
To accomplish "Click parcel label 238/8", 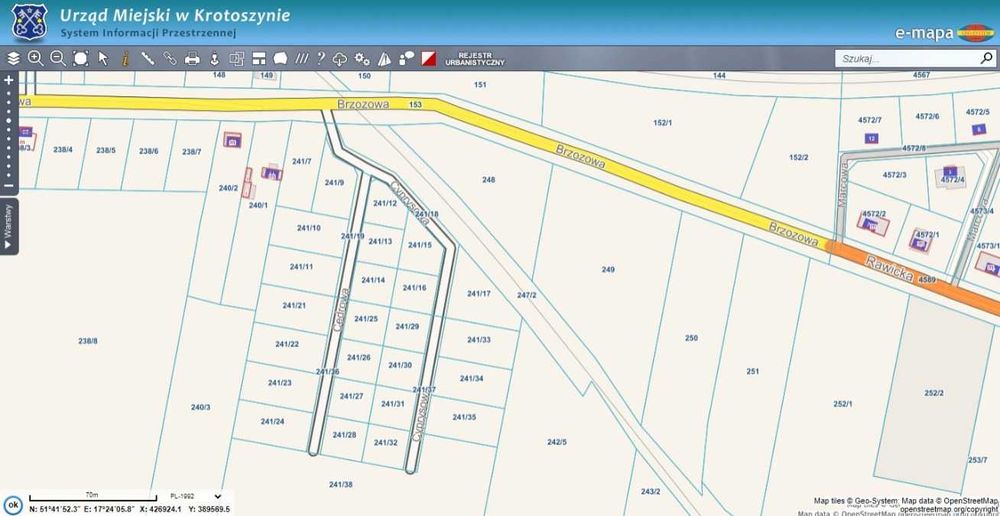I will 88,341.
